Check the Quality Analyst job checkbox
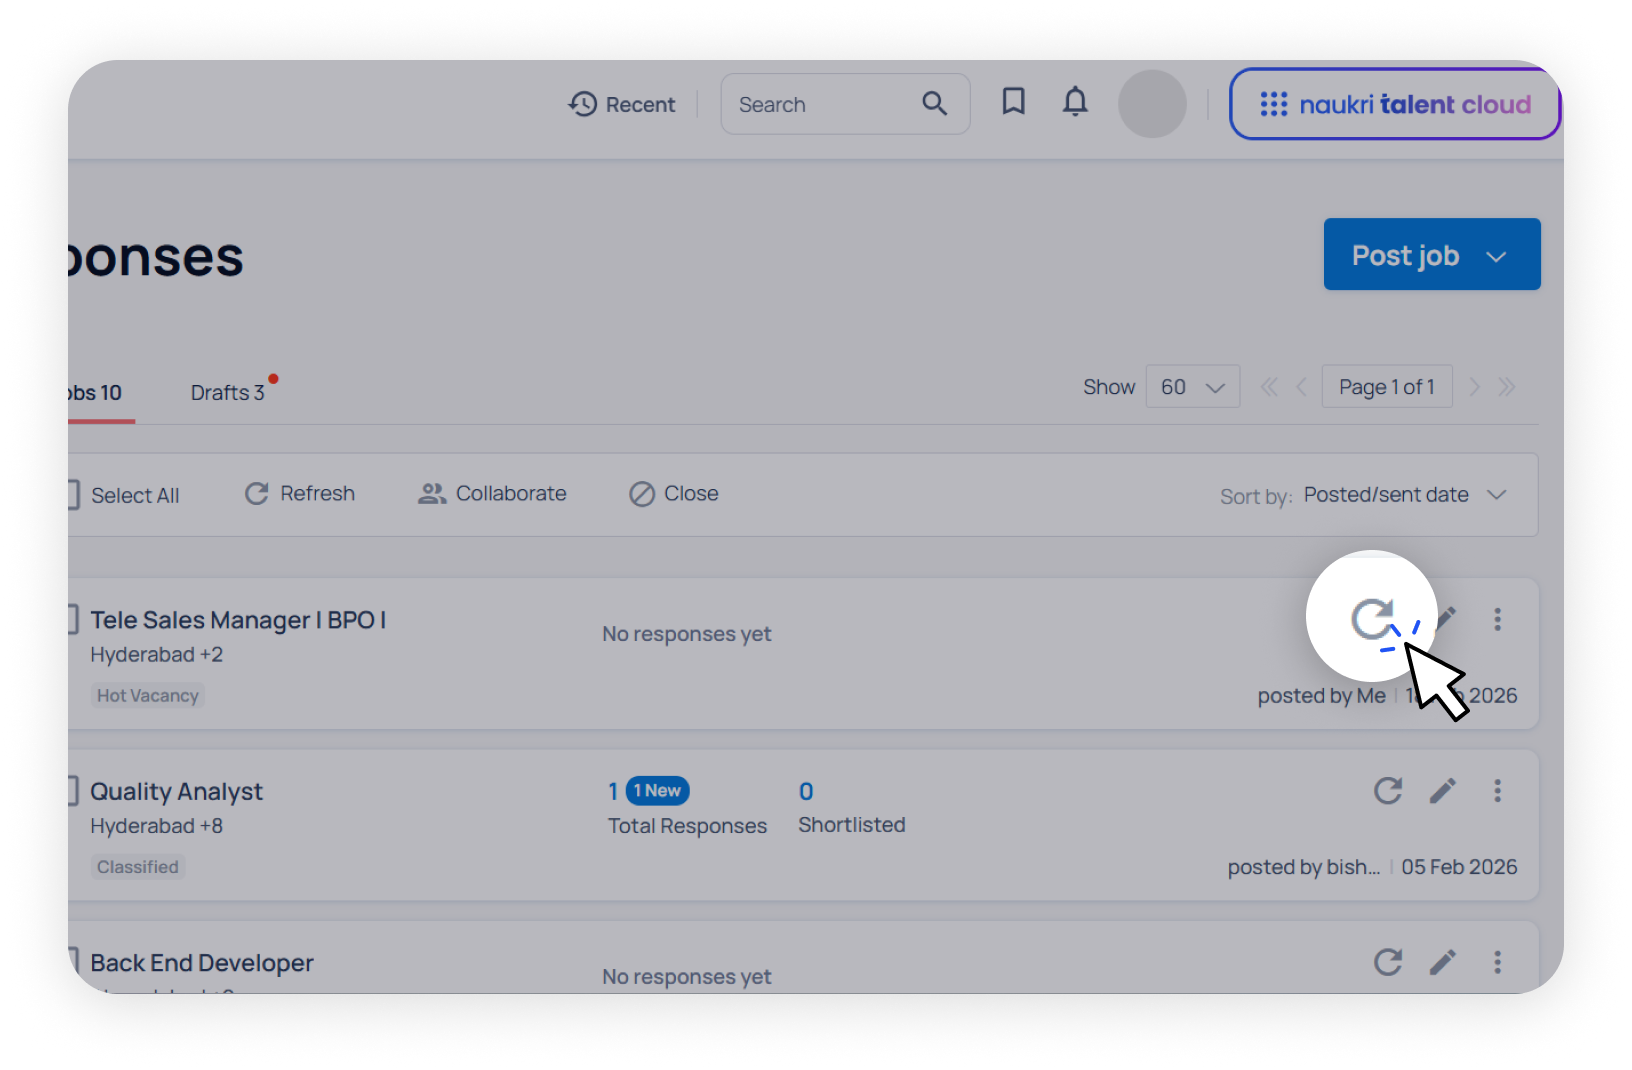This screenshot has height=1070, width=1632. click(73, 791)
